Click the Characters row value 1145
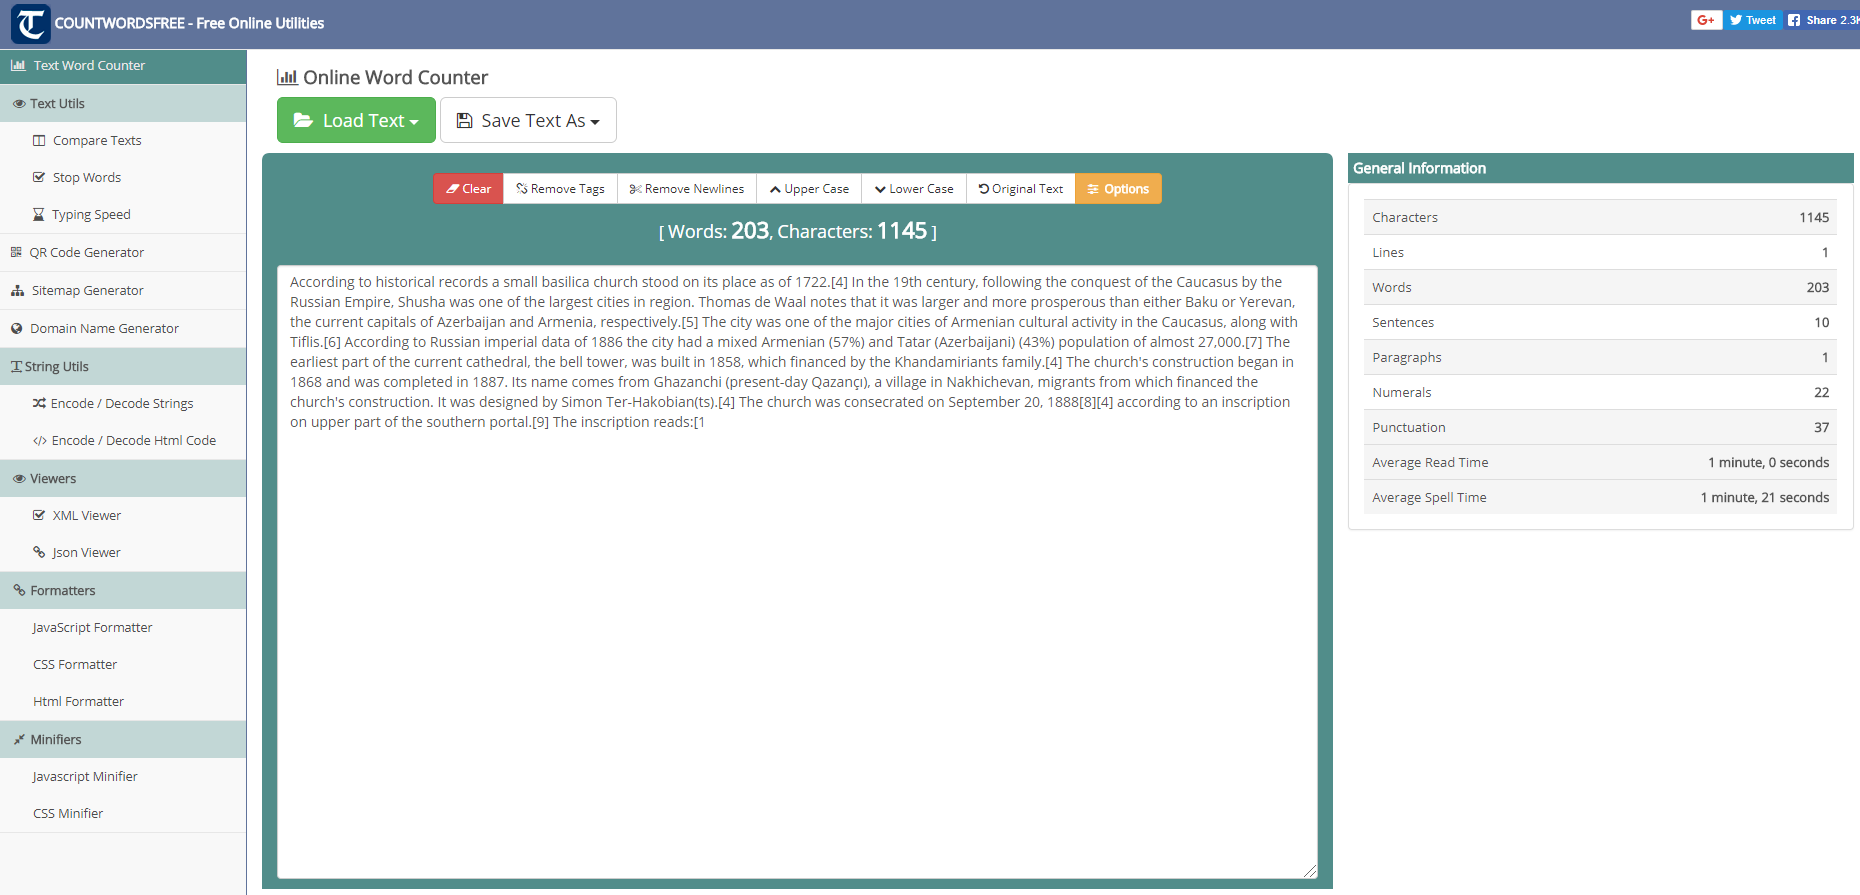 click(1814, 217)
